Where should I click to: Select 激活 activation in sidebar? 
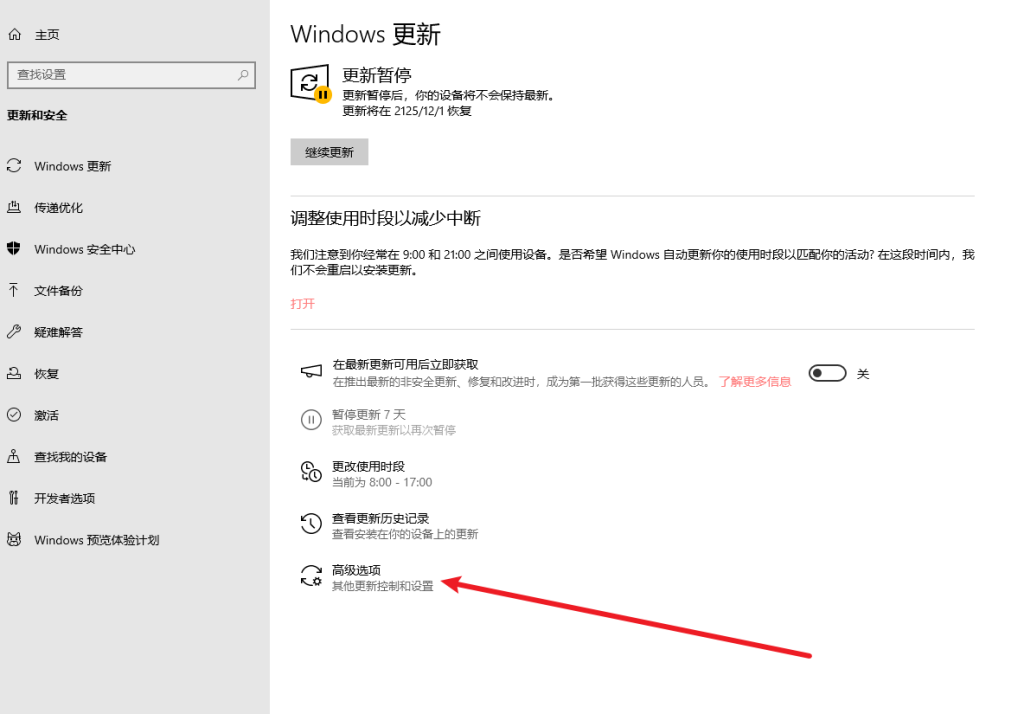click(46, 415)
